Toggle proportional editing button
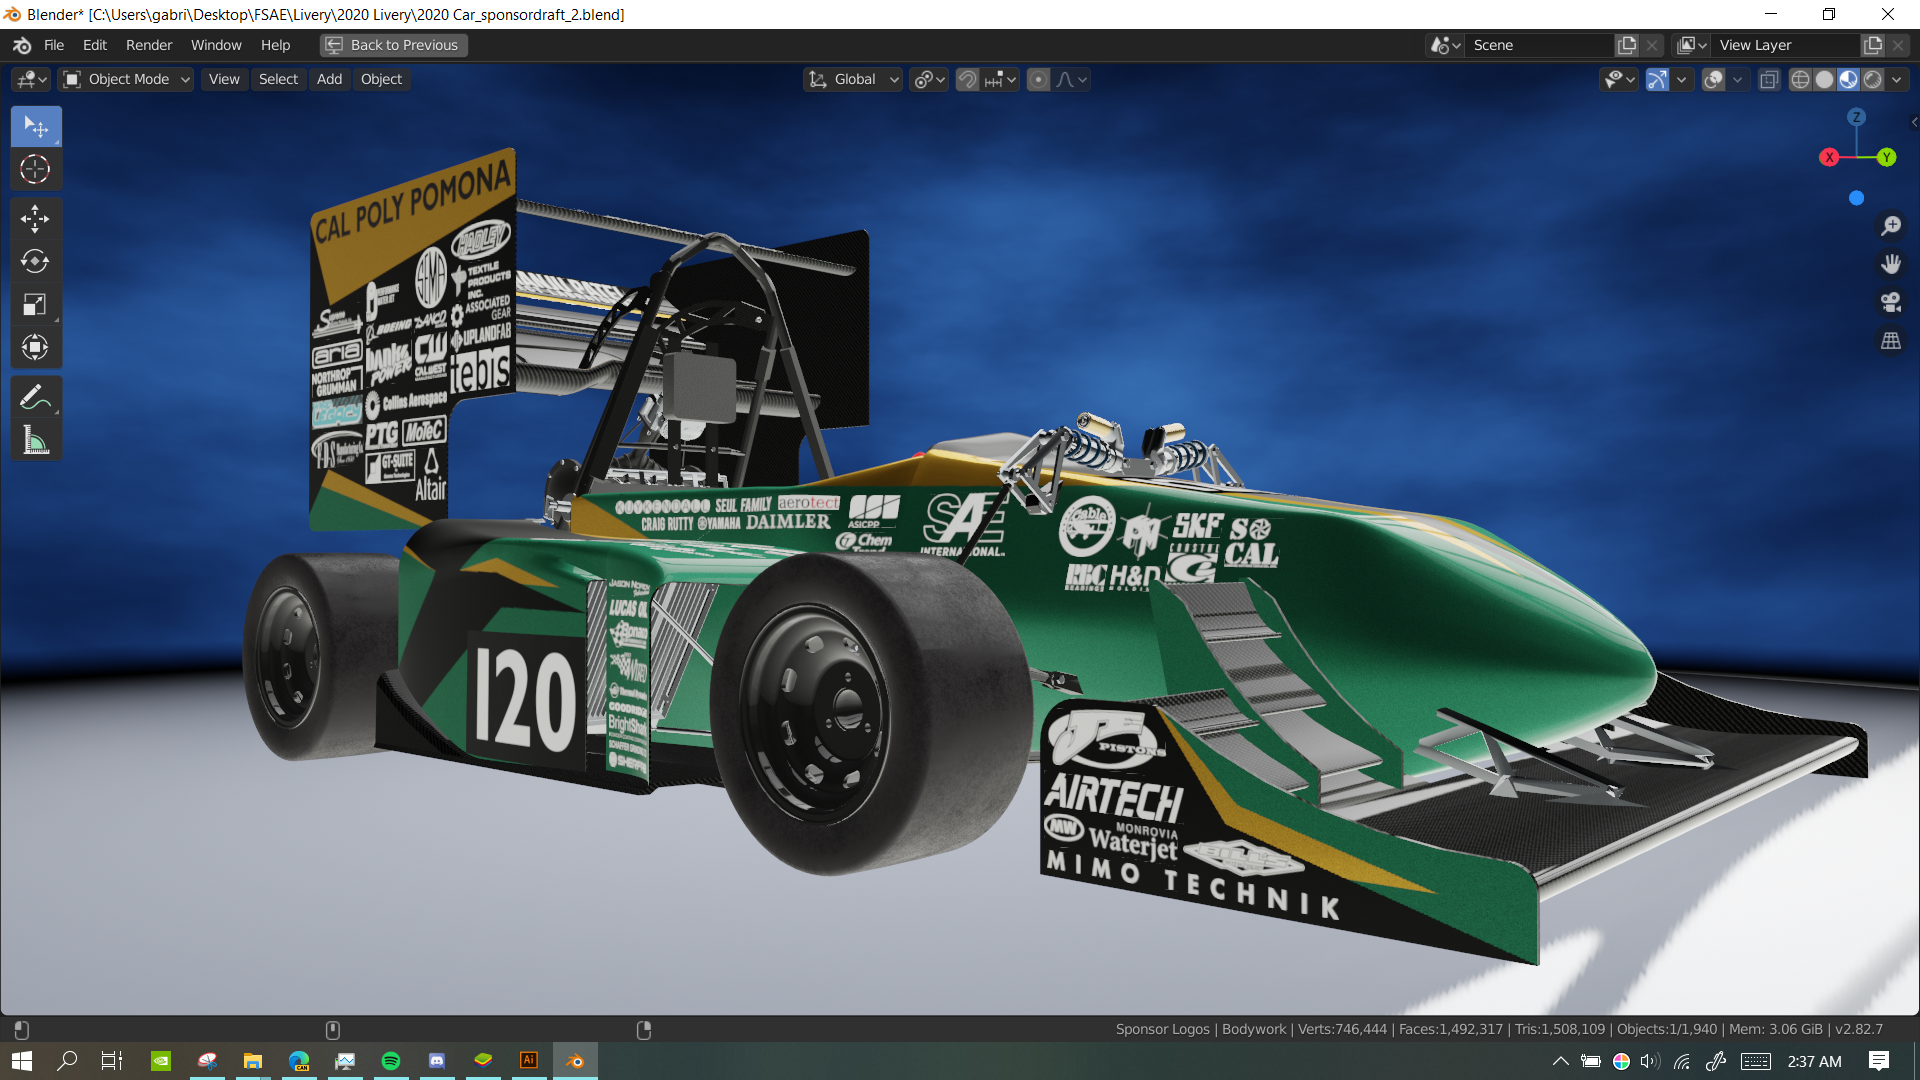The image size is (1920, 1080). pos(1039,80)
